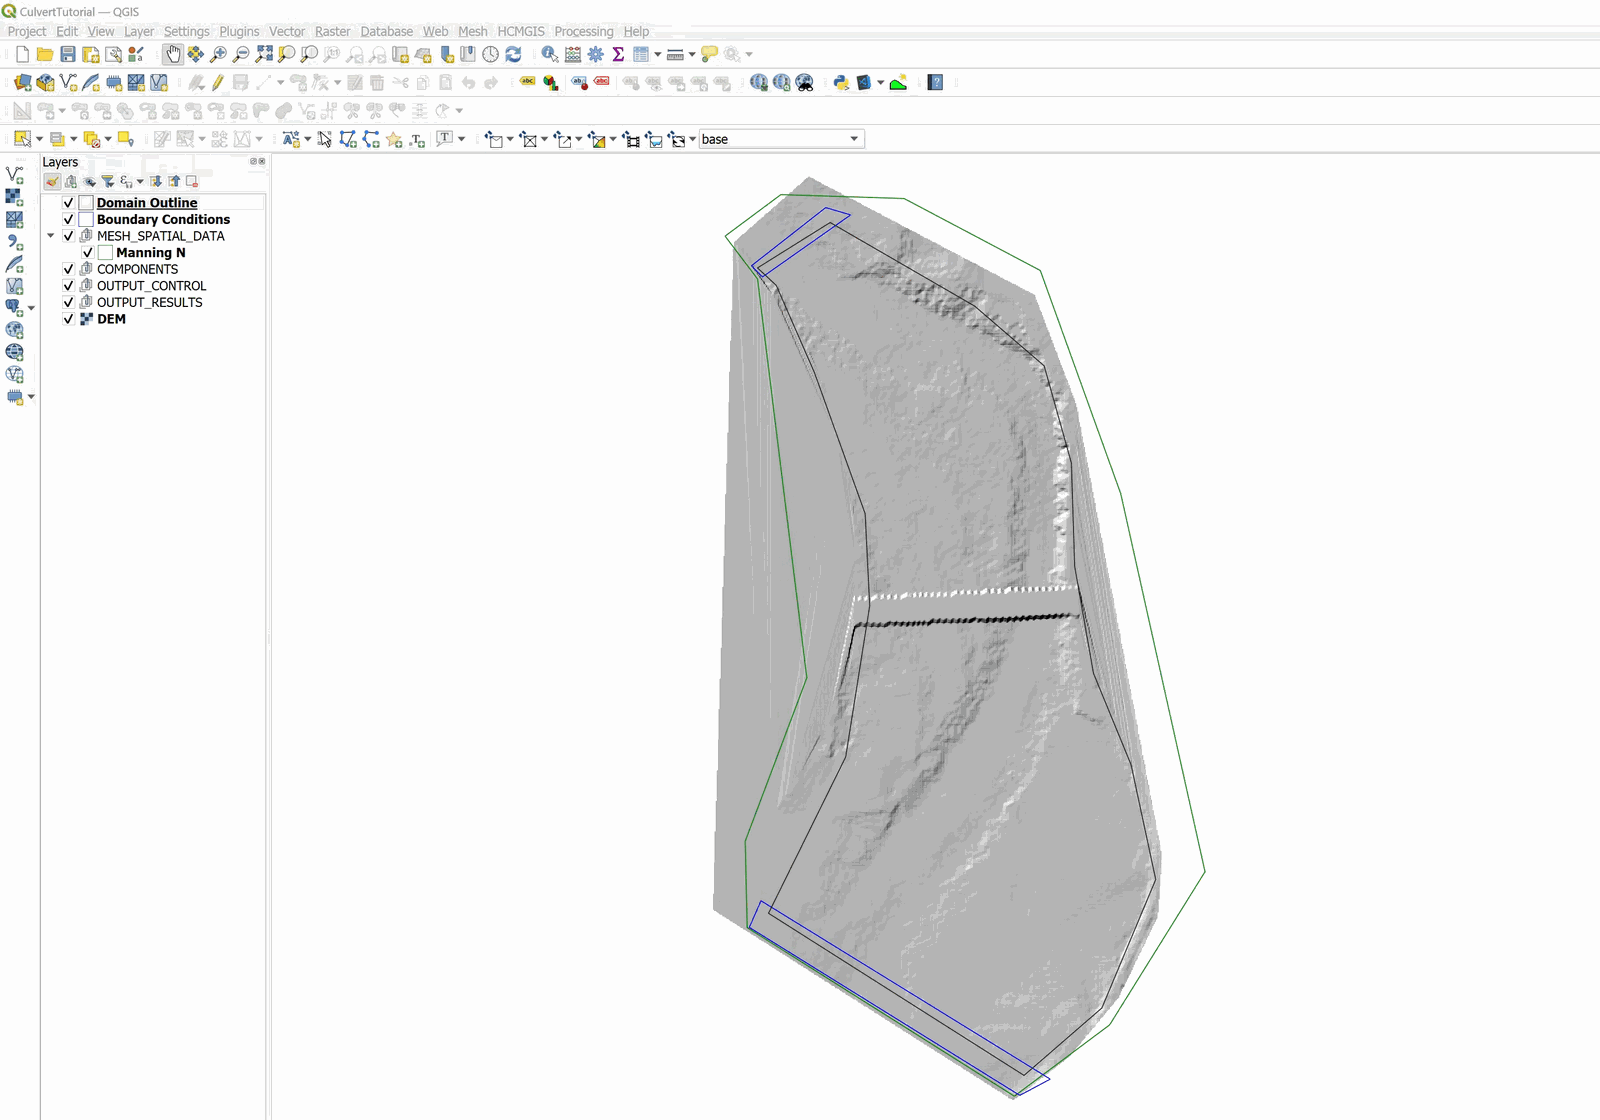Click the Filter Legend icon in Layers panel
Viewport: 1600px width, 1120px height.
pos(107,181)
